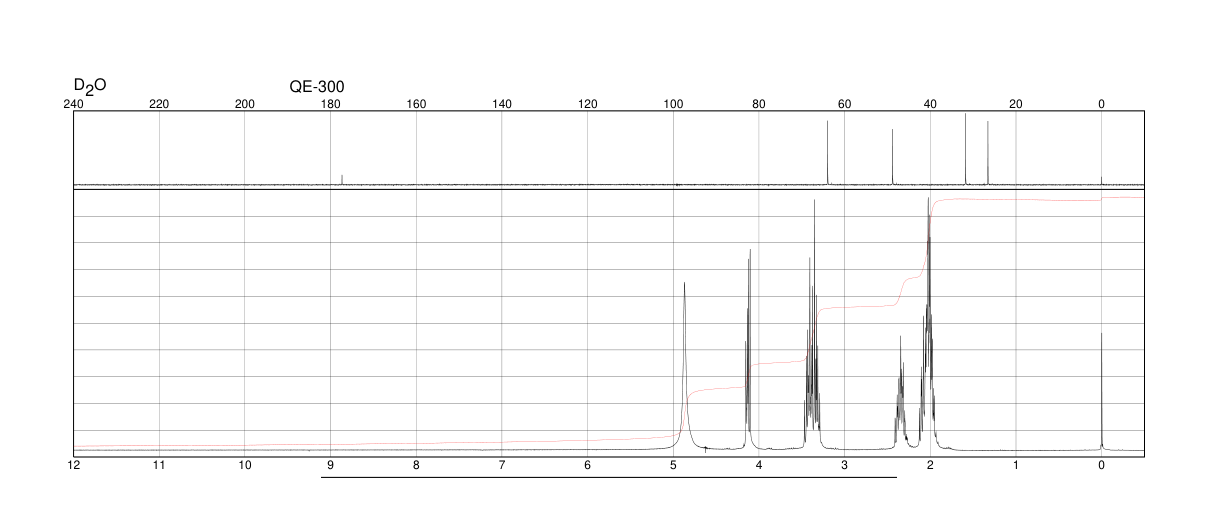Click the 12 ppm proton axis label
Image resolution: width=1224 pixels, height=528 pixels.
pyautogui.click(x=74, y=466)
